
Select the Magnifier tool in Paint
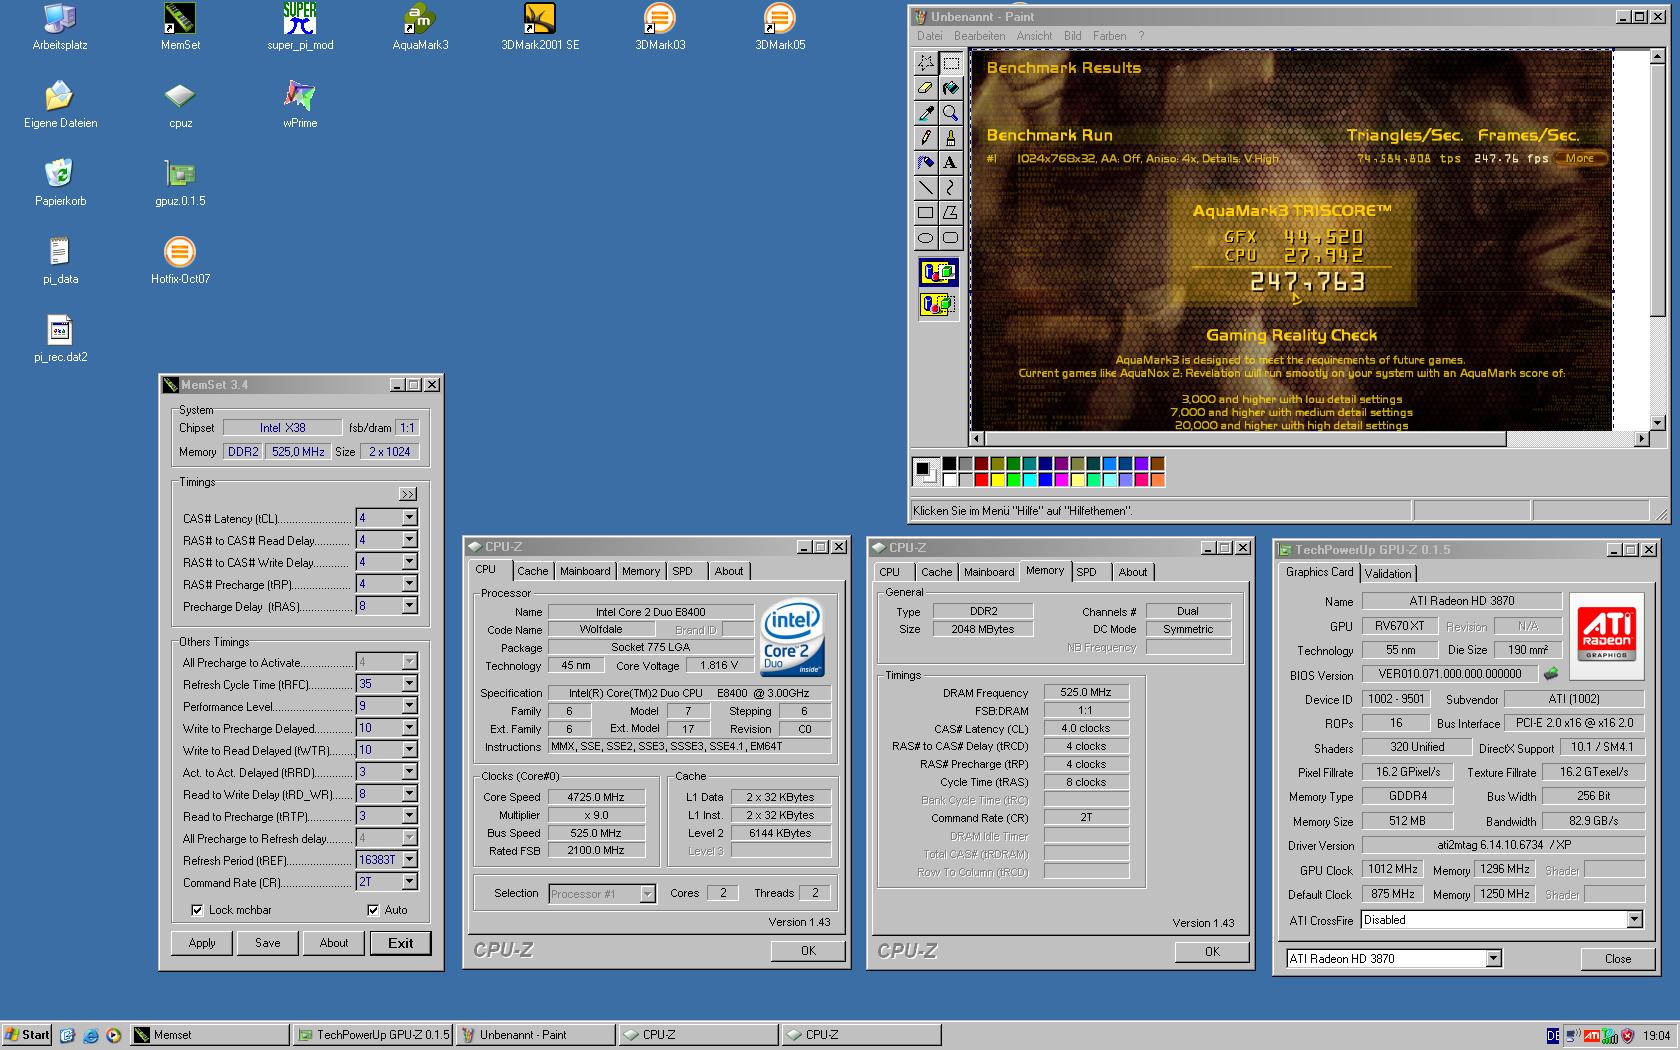(950, 113)
